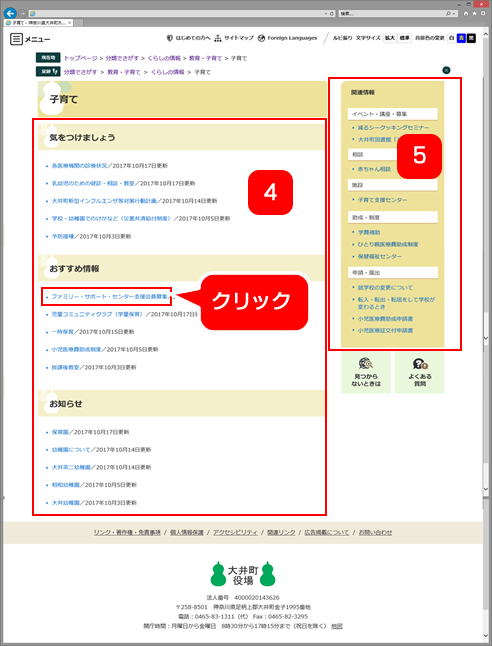Open リンク・著作権・免責事項 footer link
Viewport: 492px width, 646px height.
tap(127, 532)
